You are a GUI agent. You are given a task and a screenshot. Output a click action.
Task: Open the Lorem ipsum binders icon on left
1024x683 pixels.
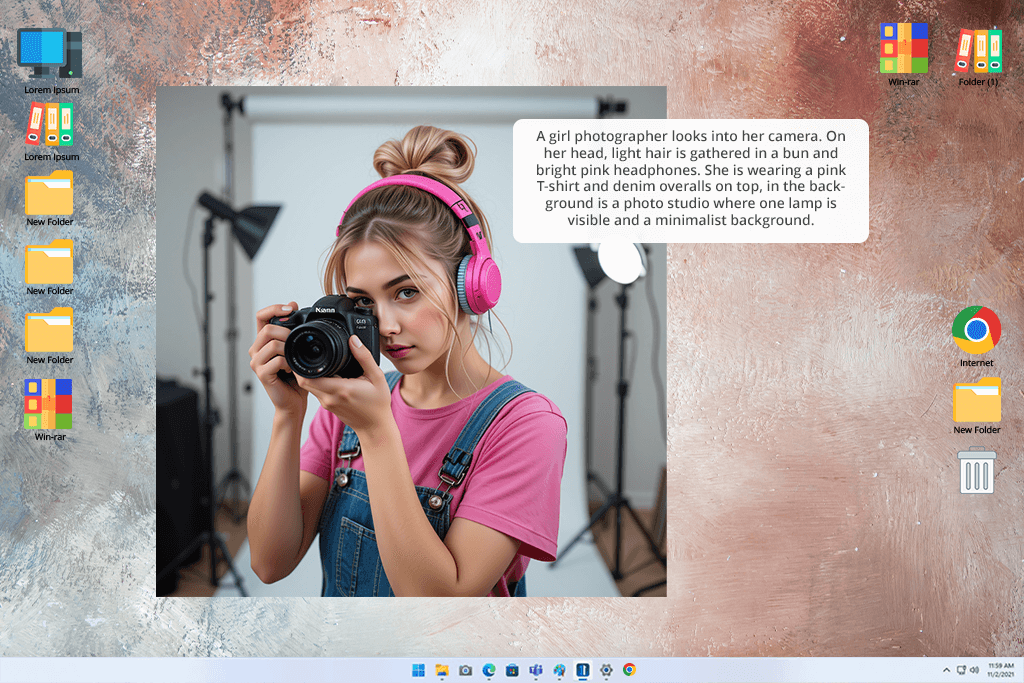tap(50, 124)
